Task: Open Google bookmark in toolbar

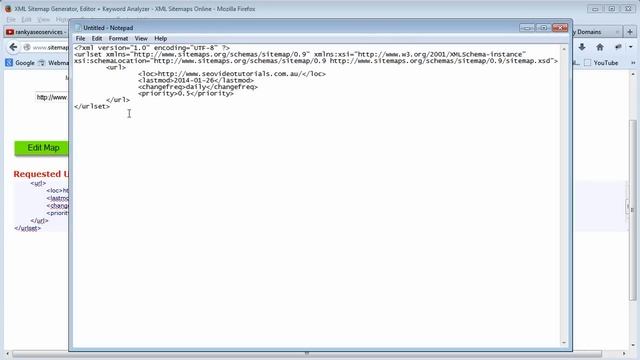Action: click(20, 63)
